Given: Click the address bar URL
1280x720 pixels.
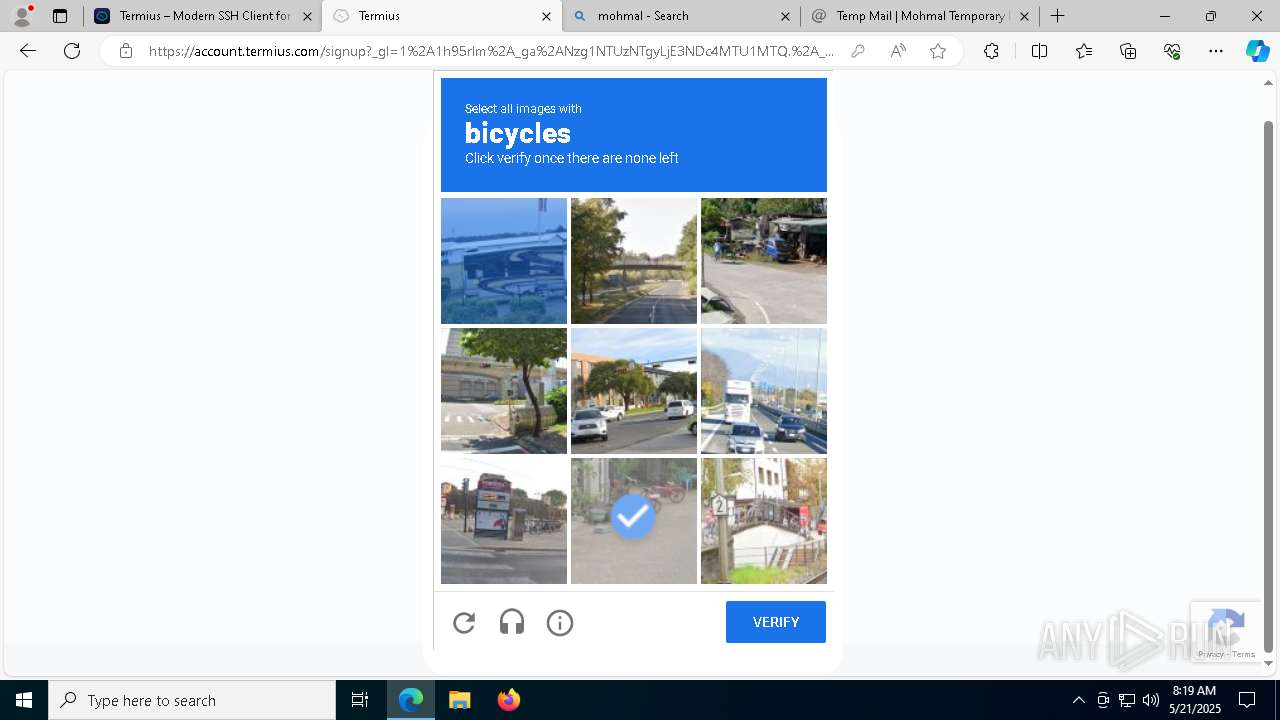Looking at the screenshot, I should [490, 51].
